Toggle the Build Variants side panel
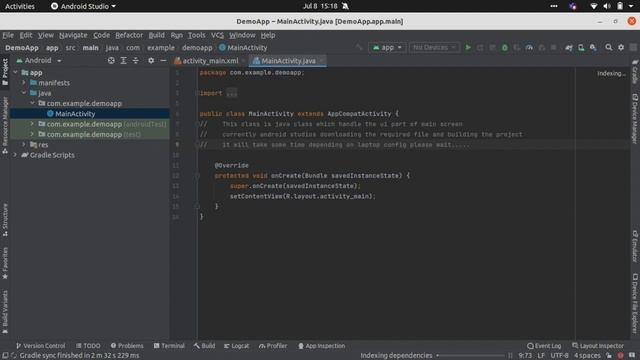Screen dimensions: 640x360 click(x=5, y=312)
